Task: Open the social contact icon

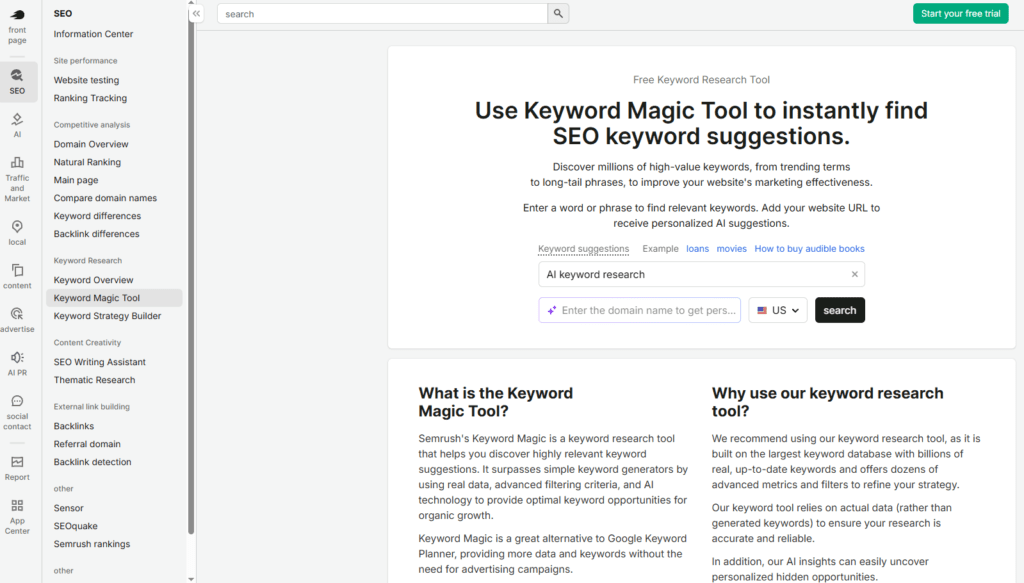Action: tap(17, 401)
